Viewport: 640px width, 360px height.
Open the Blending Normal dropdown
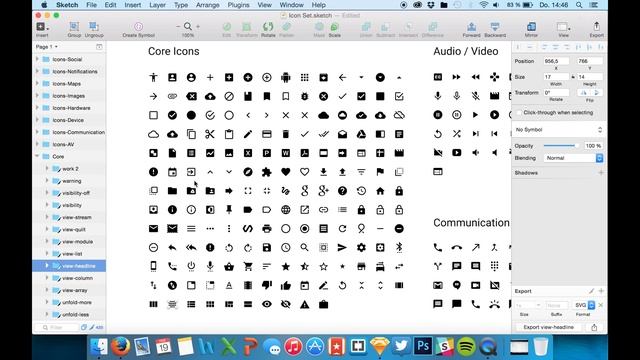click(x=573, y=158)
